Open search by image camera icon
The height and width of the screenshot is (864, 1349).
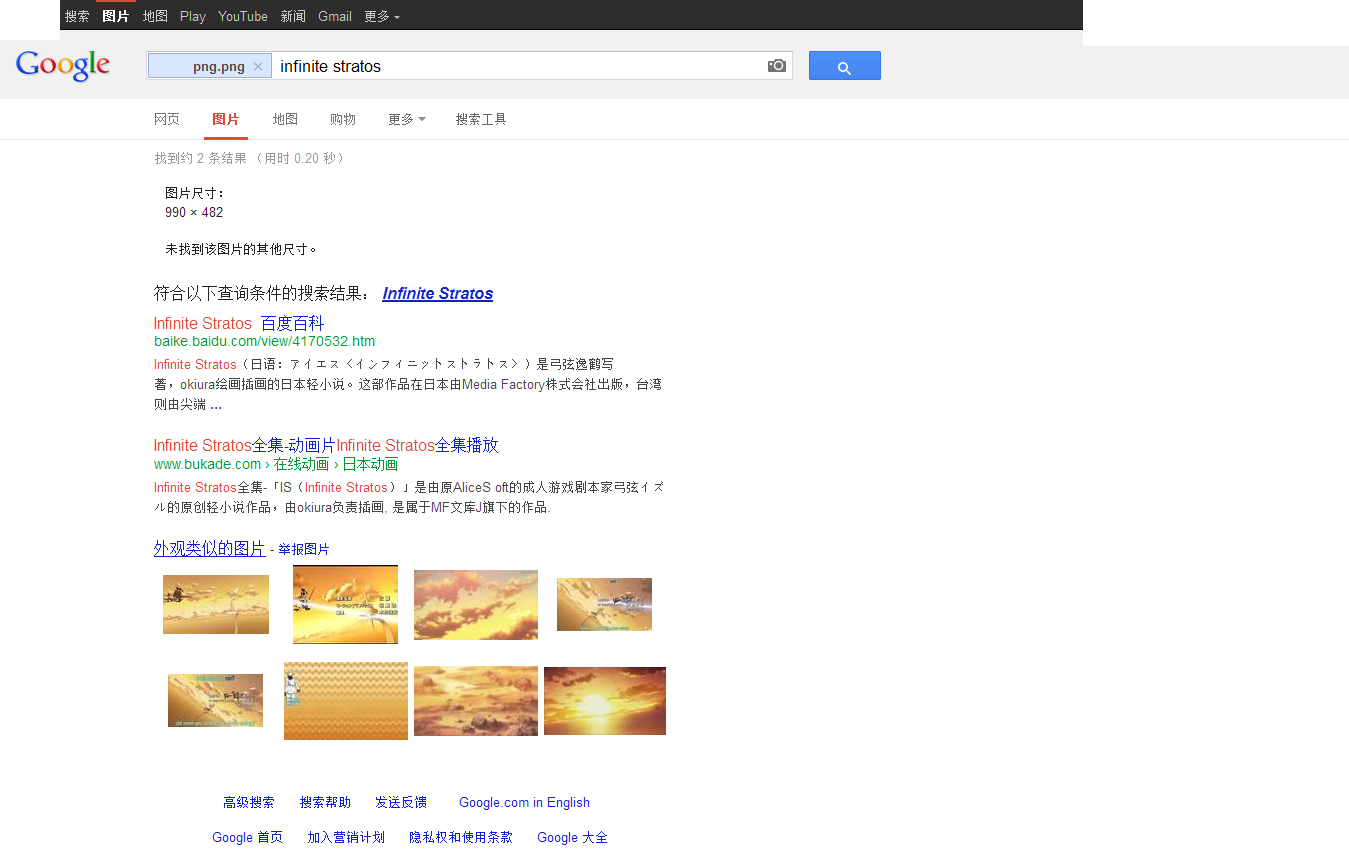[x=777, y=66]
